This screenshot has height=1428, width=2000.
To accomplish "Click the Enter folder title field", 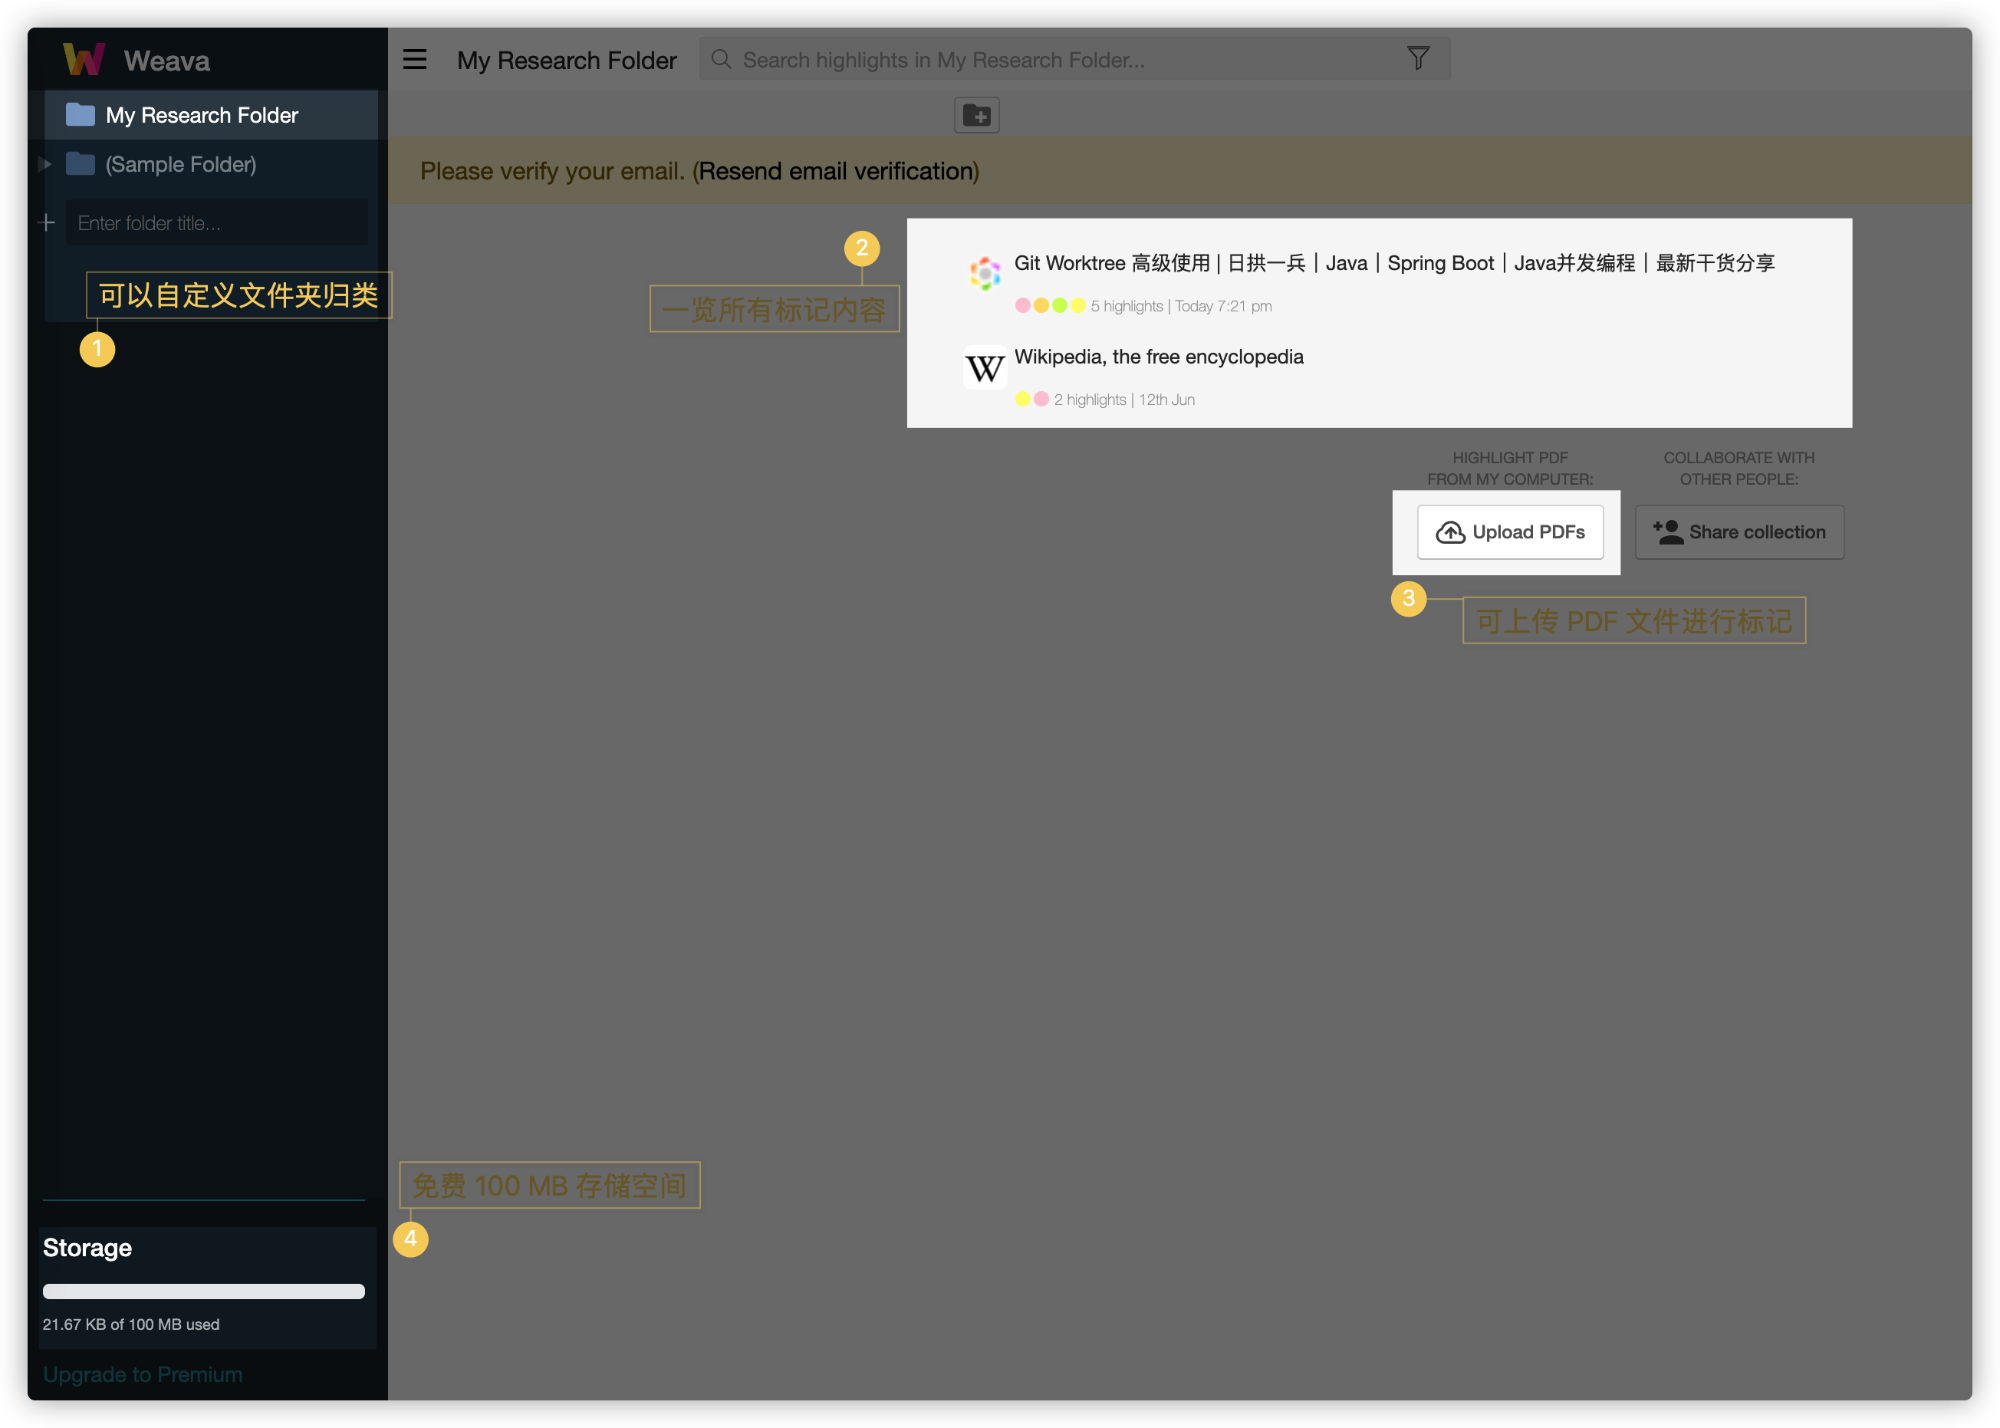I will click(217, 223).
